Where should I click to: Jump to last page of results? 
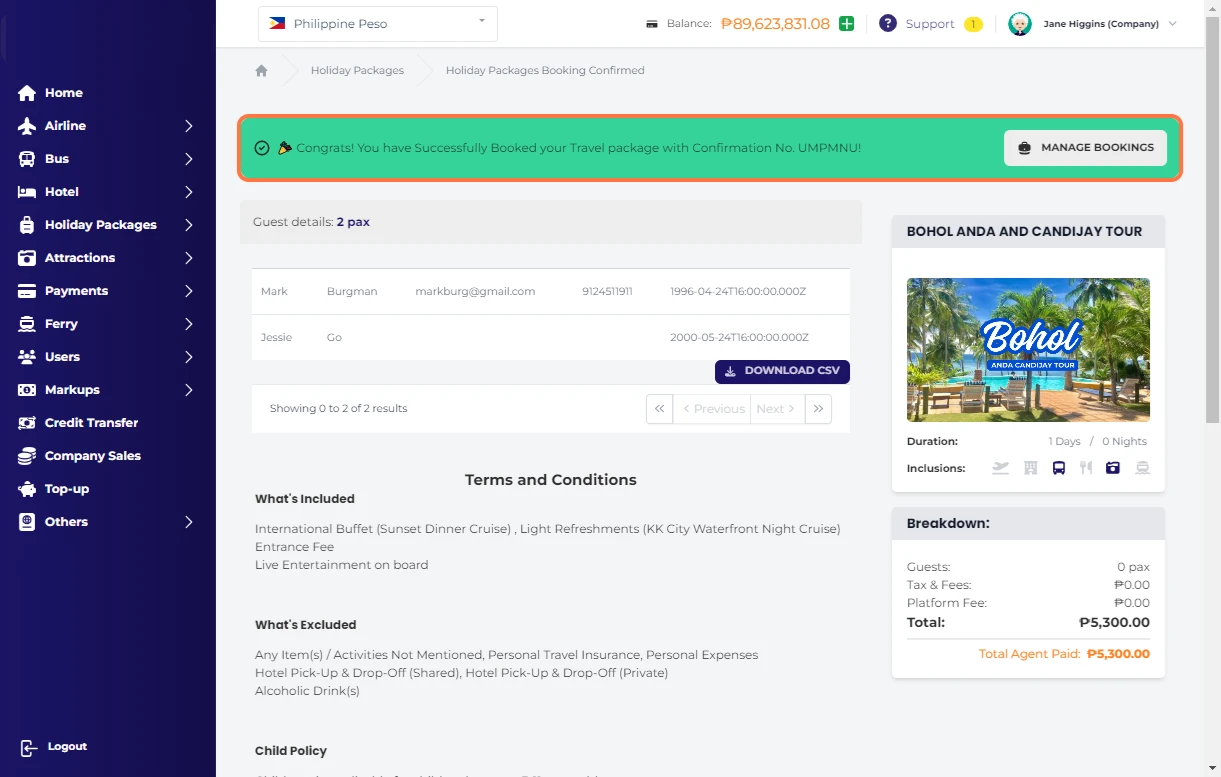tap(818, 409)
